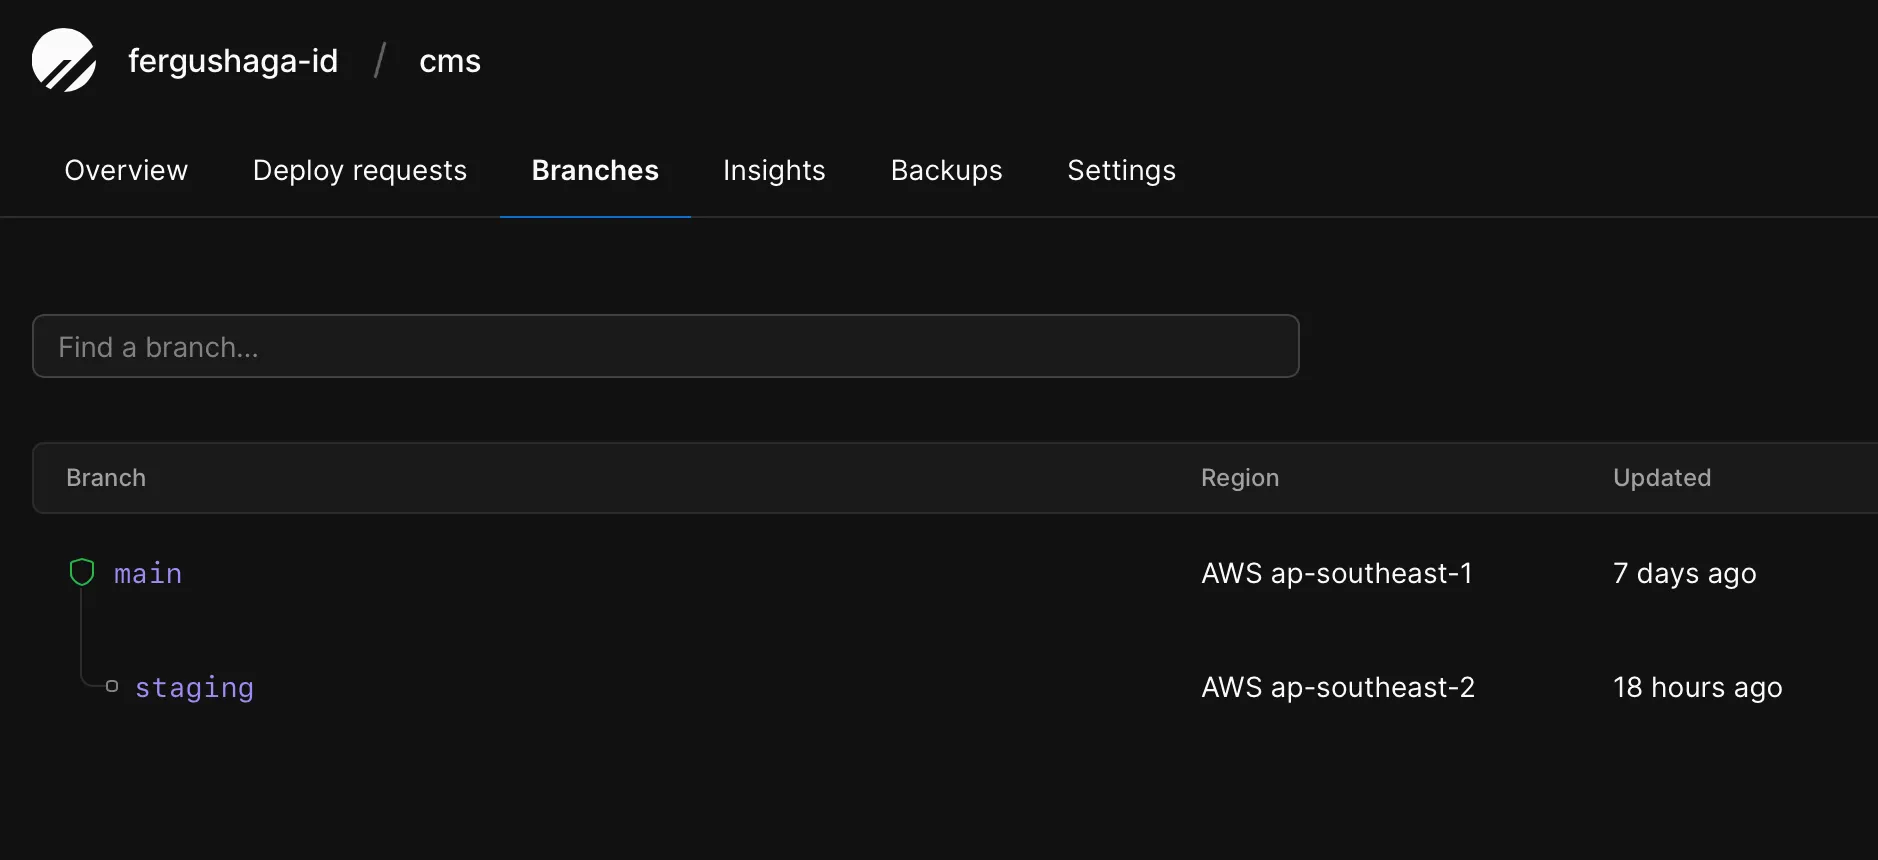Click the Branch column header
The image size is (1878, 860).
pos(106,478)
